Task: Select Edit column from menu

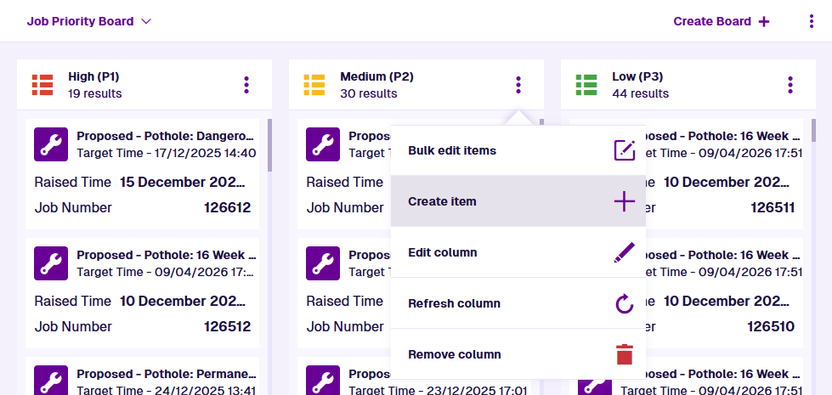Action: coord(518,252)
